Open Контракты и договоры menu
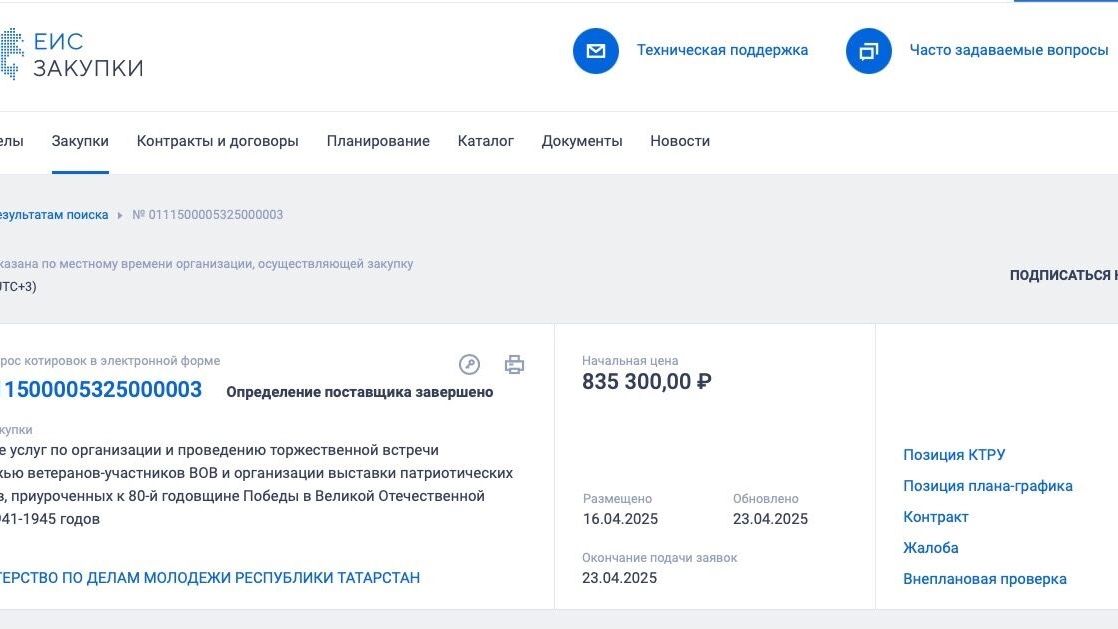This screenshot has width=1118, height=629. (x=217, y=141)
